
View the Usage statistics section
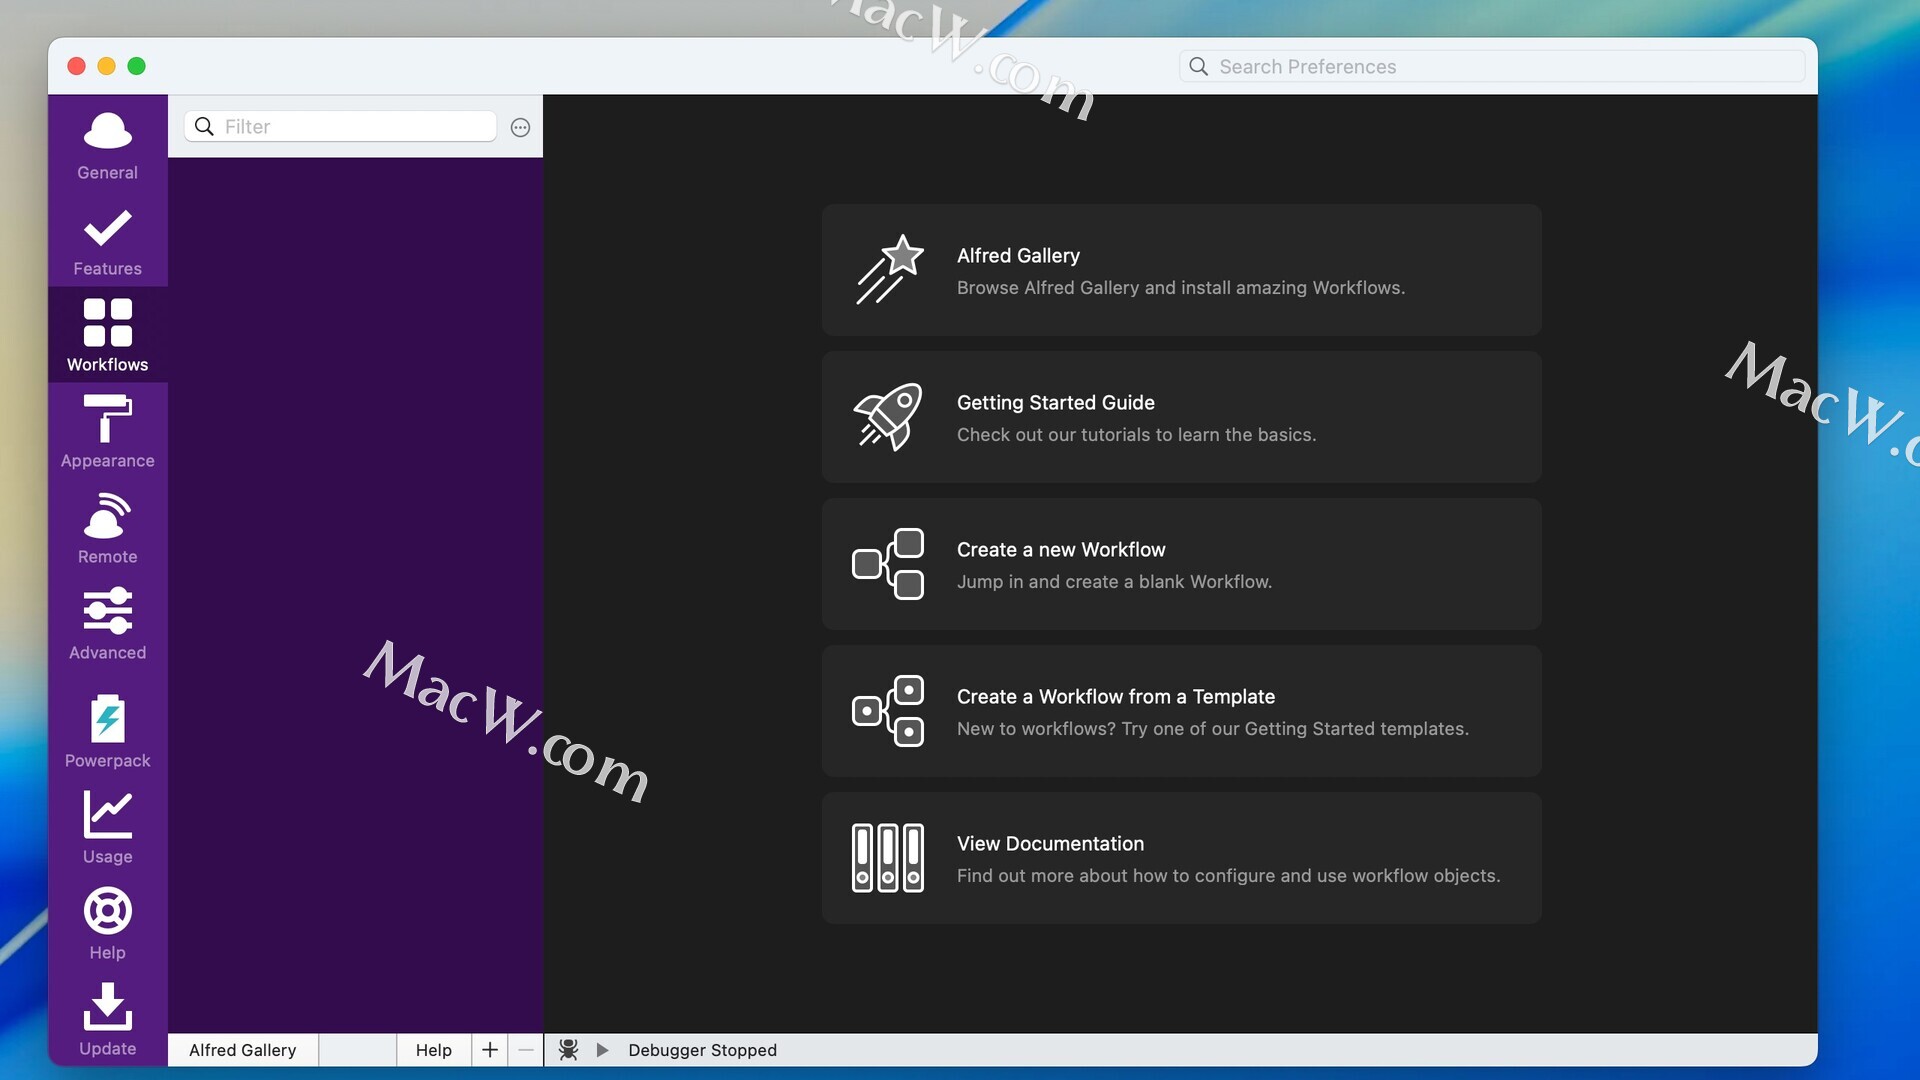107,827
